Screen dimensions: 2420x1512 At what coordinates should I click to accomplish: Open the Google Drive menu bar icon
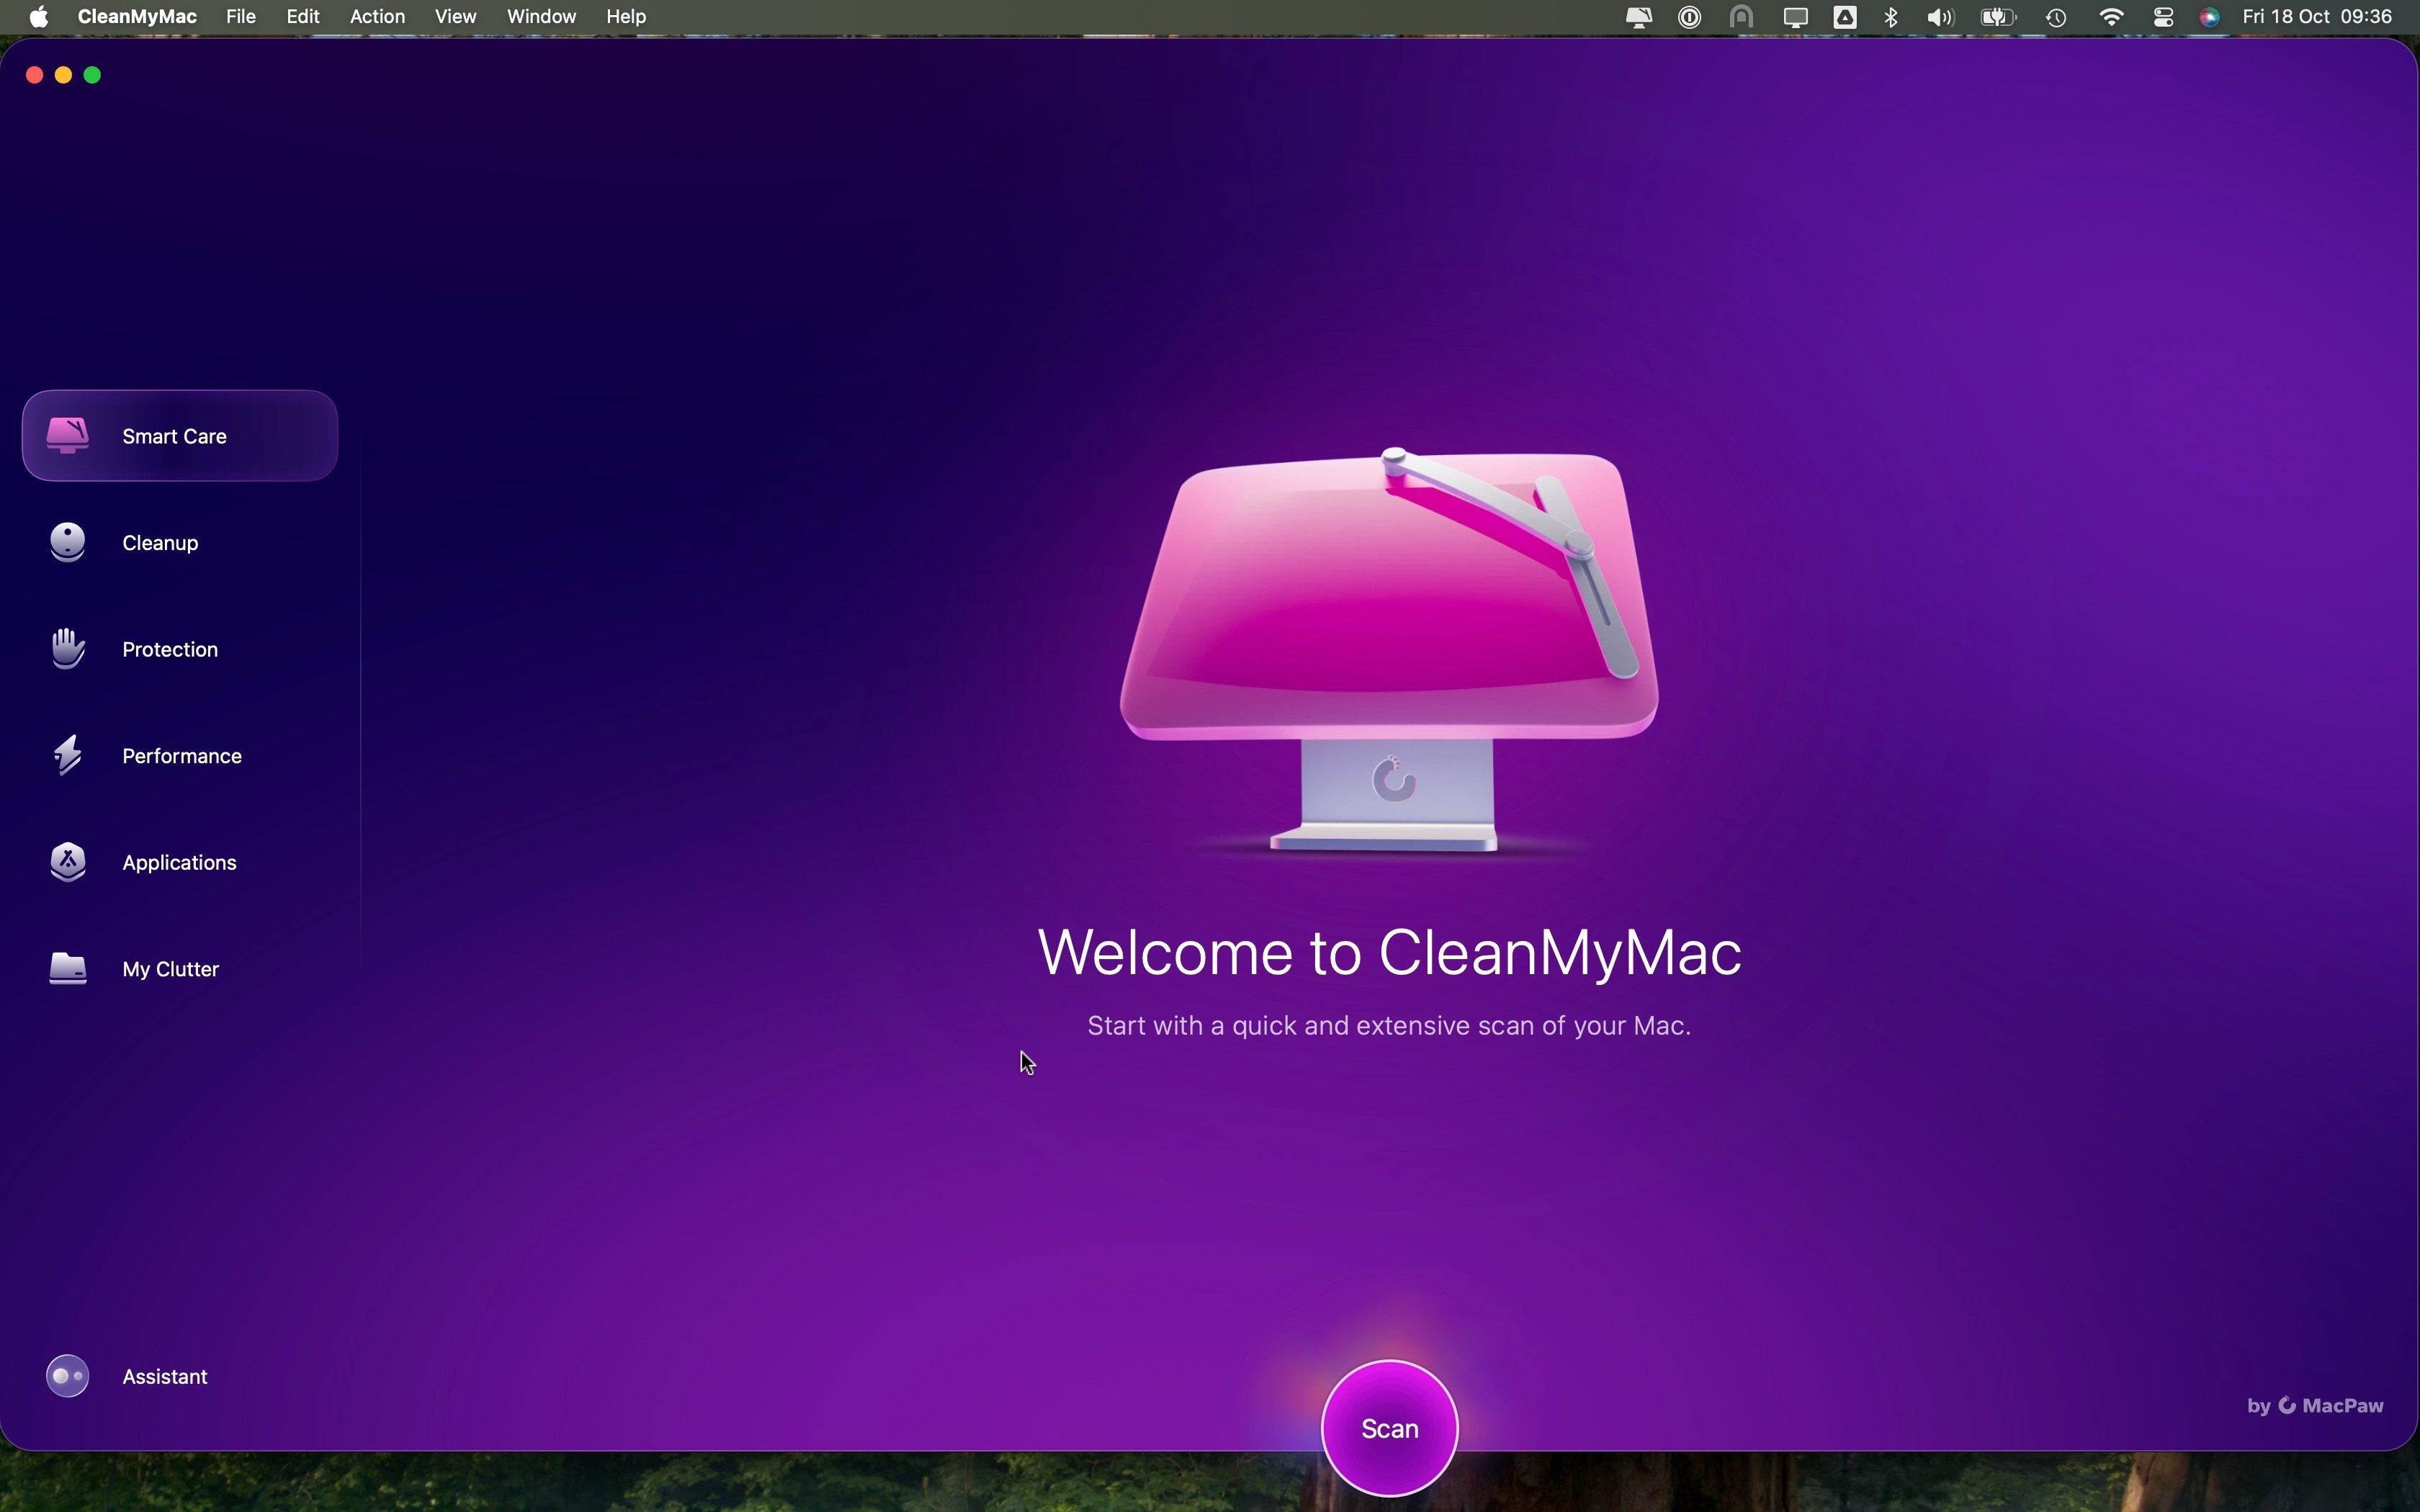click(1846, 18)
